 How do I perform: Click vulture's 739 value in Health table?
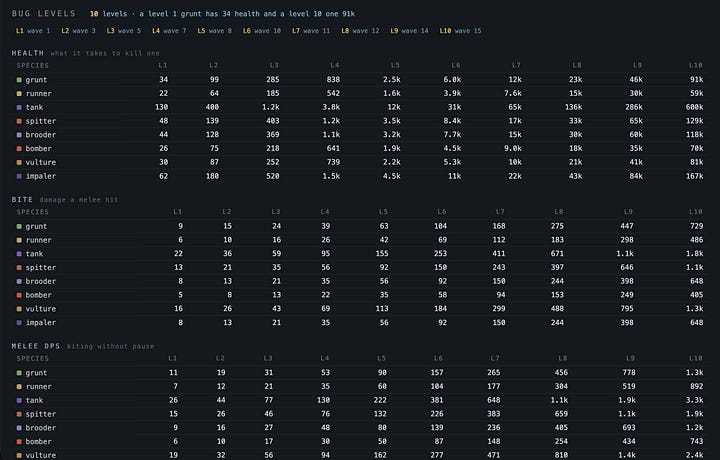click(333, 163)
